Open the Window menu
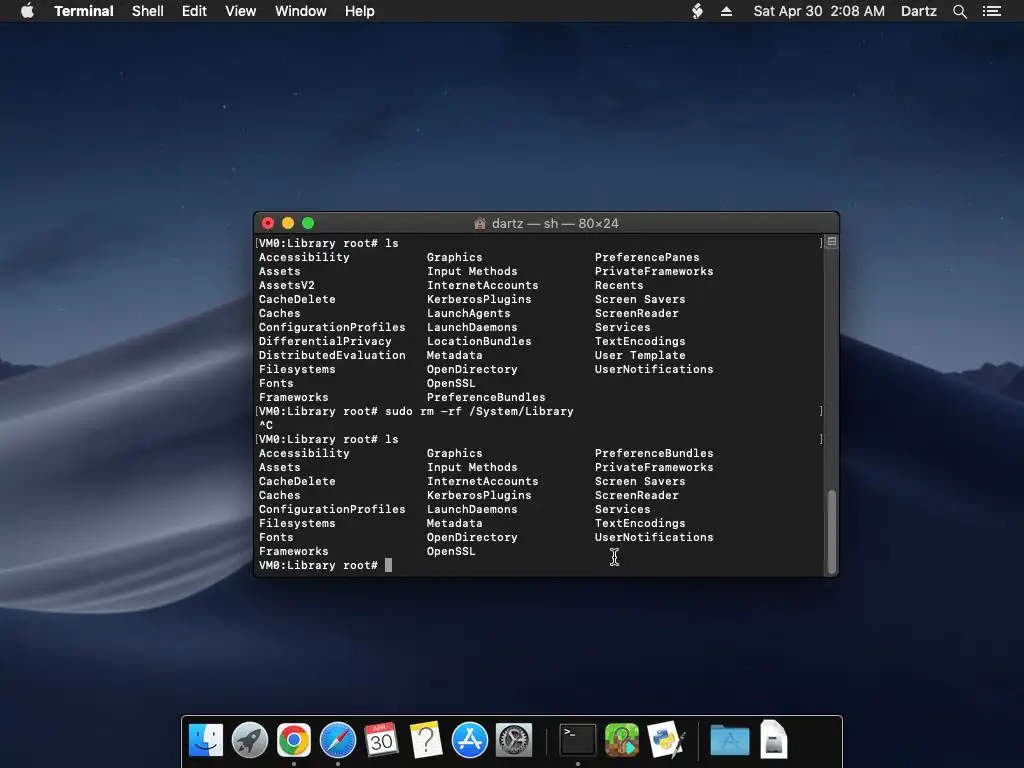 tap(300, 11)
